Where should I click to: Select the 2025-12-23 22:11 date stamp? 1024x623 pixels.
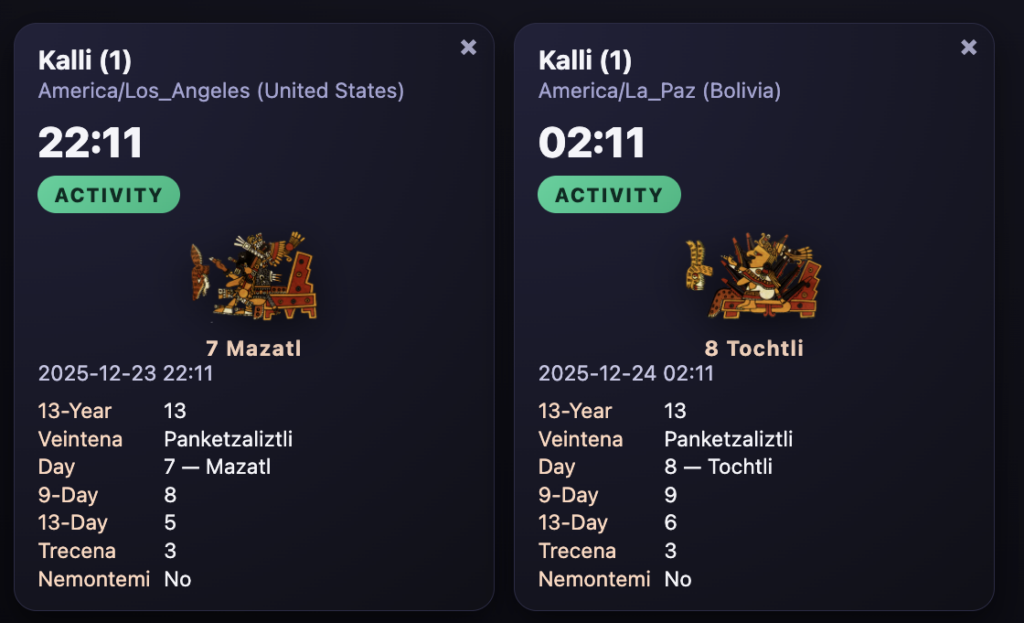(125, 374)
